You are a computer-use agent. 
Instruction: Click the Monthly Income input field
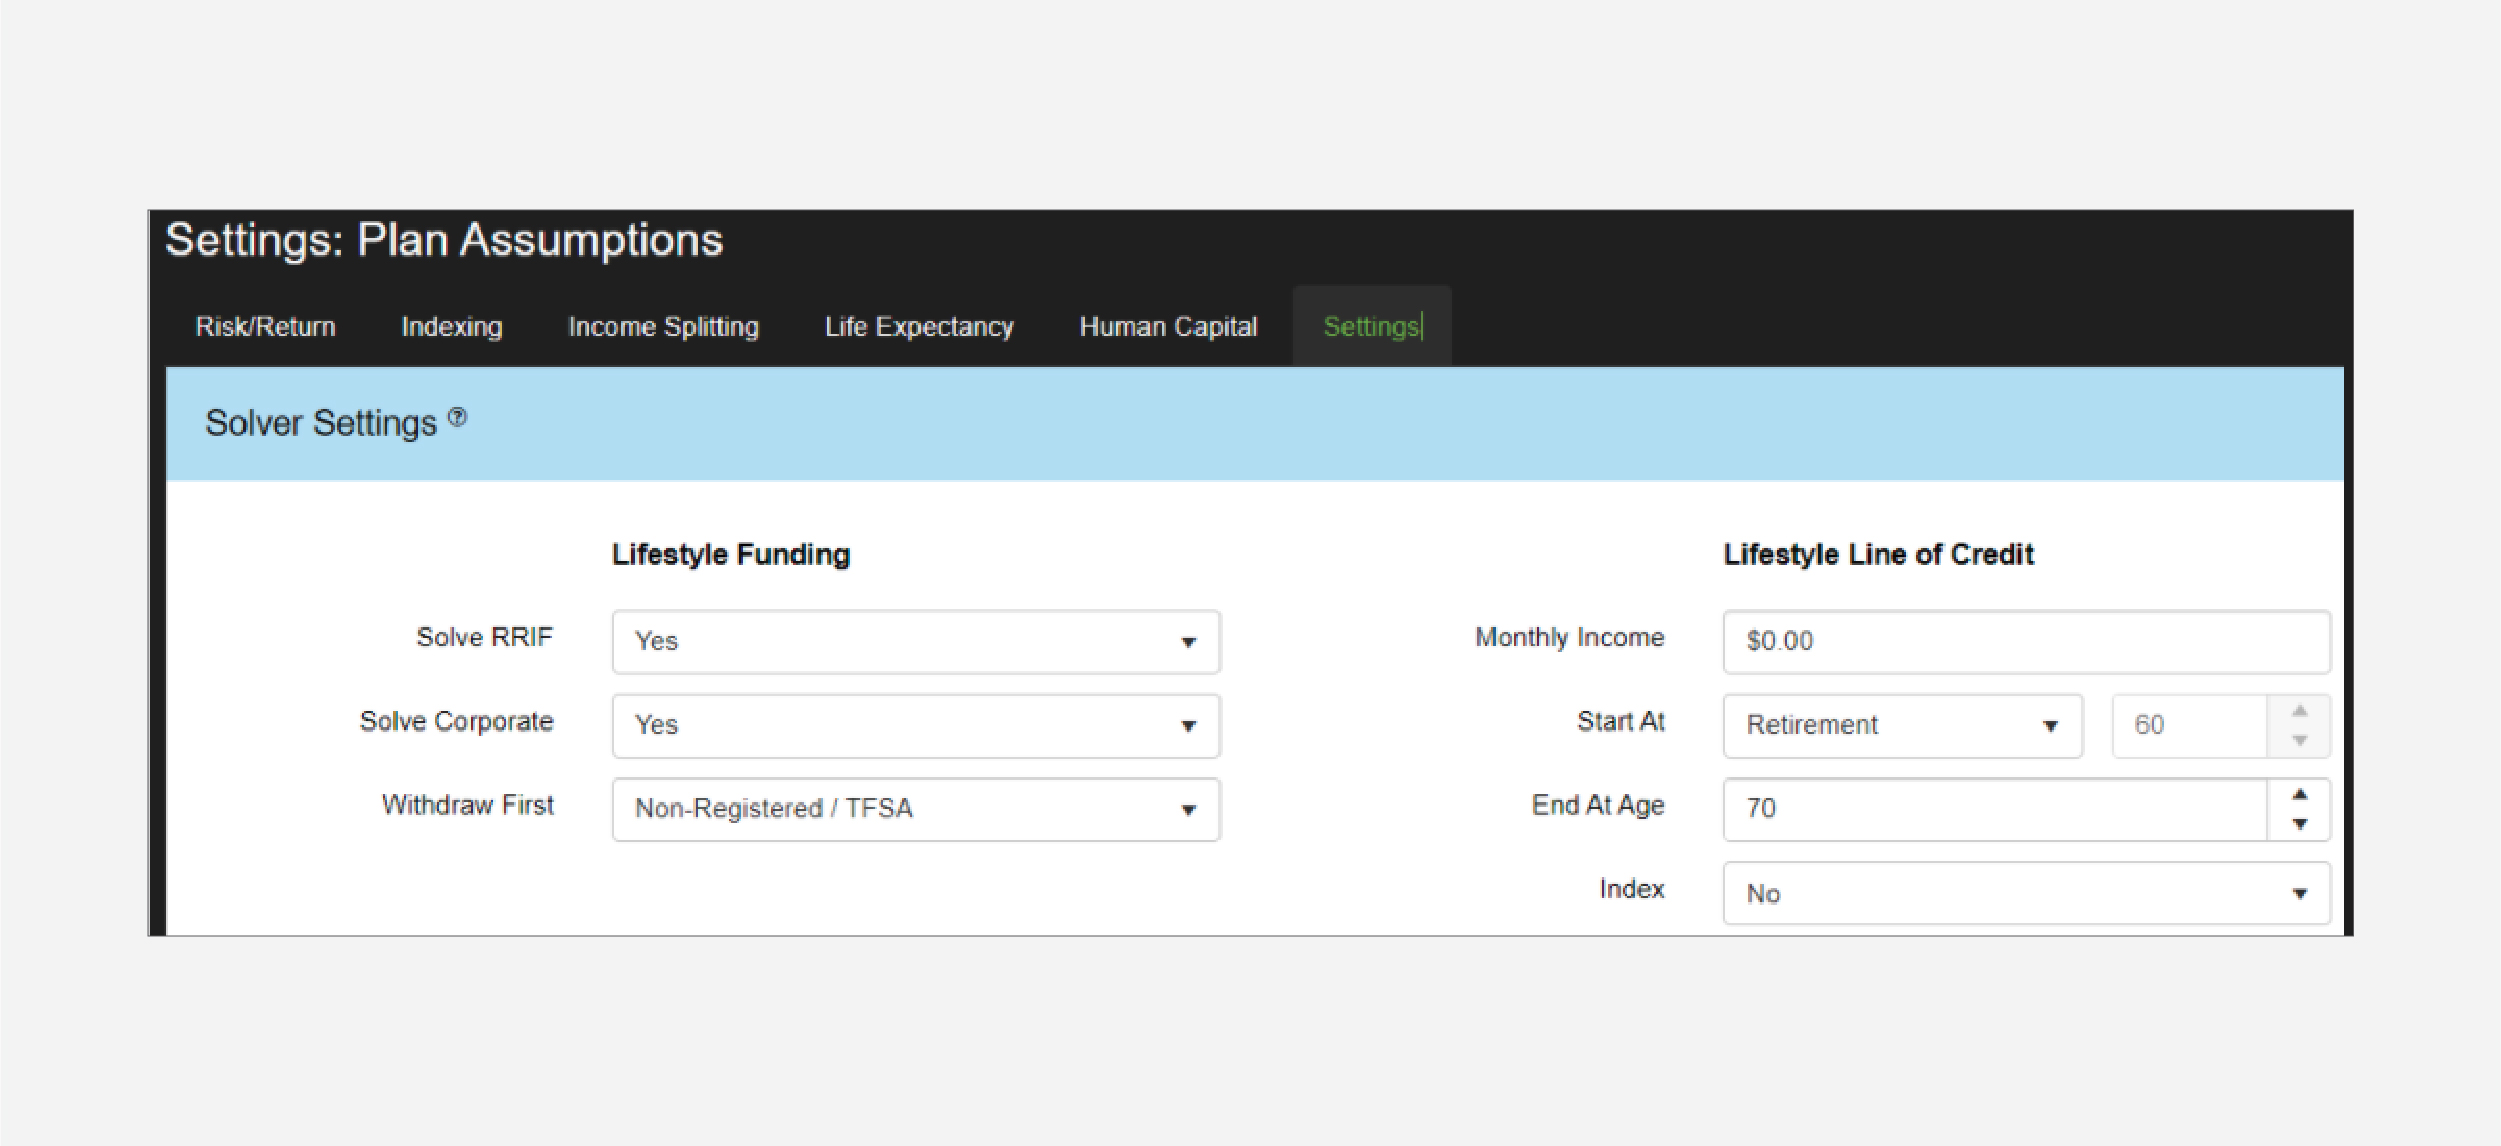tap(2025, 641)
